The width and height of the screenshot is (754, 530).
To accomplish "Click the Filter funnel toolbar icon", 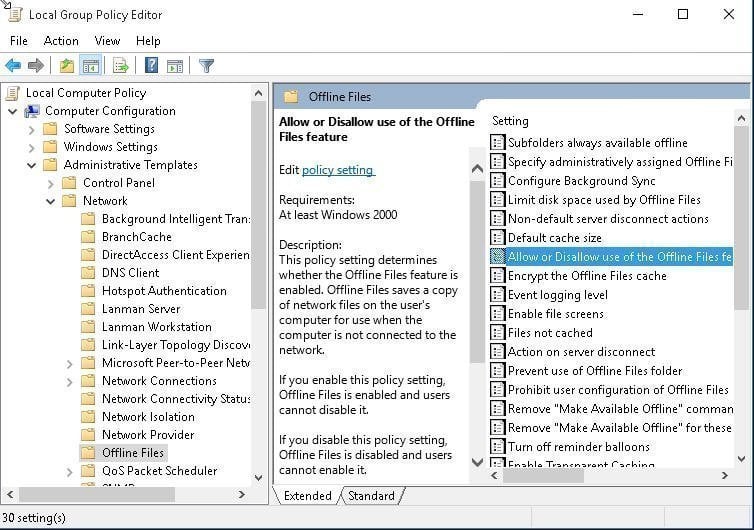I will 206,65.
